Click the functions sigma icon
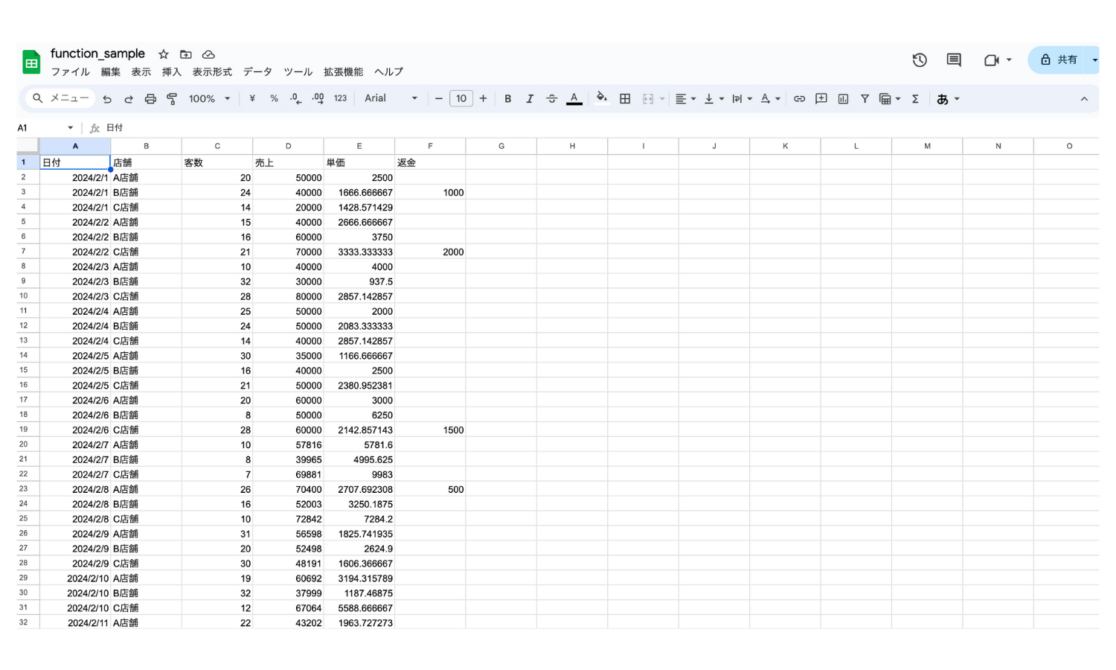1116x670 pixels. click(x=915, y=99)
